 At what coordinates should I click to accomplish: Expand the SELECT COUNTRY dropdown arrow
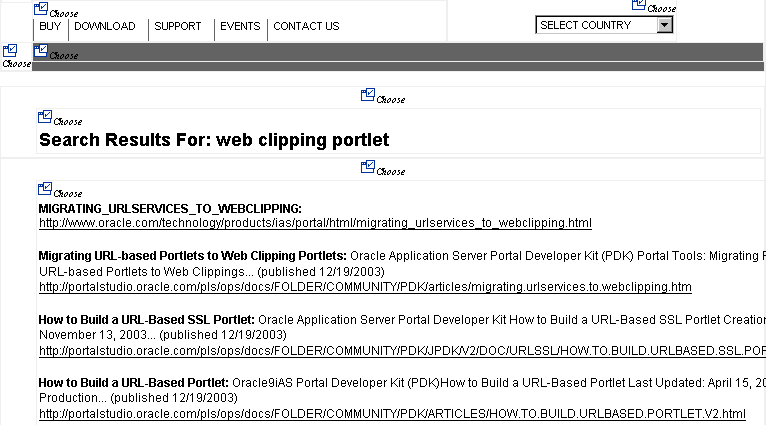click(664, 25)
